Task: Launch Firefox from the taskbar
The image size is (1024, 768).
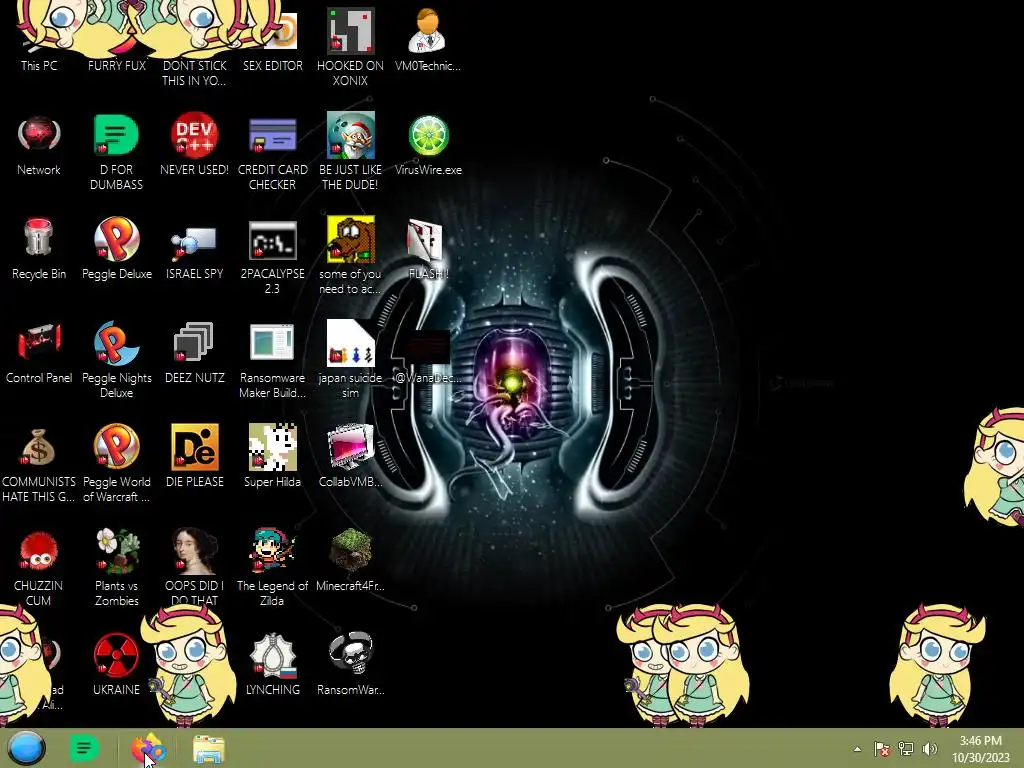Action: click(x=148, y=748)
